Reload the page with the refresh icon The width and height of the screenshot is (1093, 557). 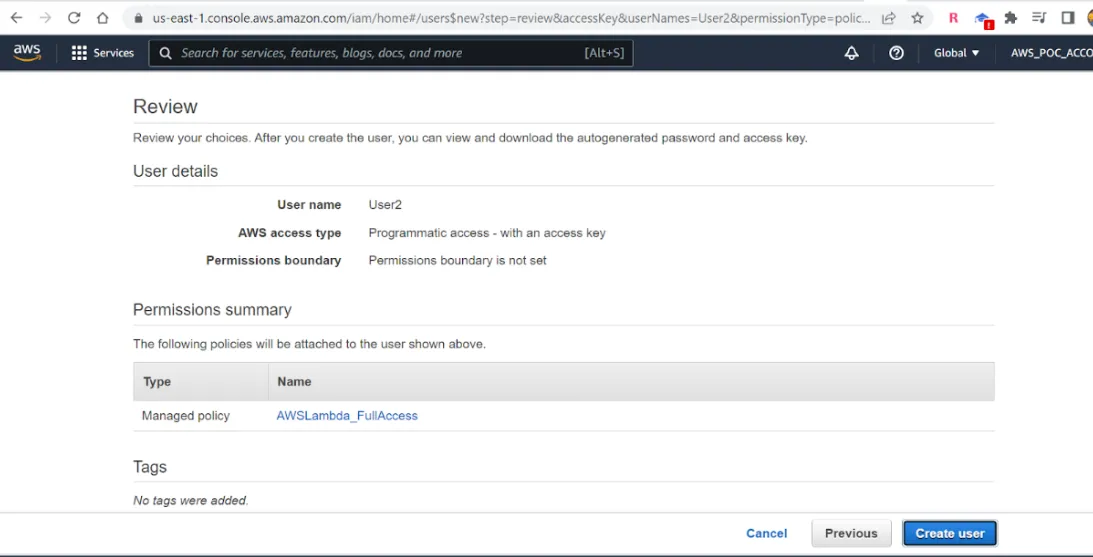pos(74,18)
